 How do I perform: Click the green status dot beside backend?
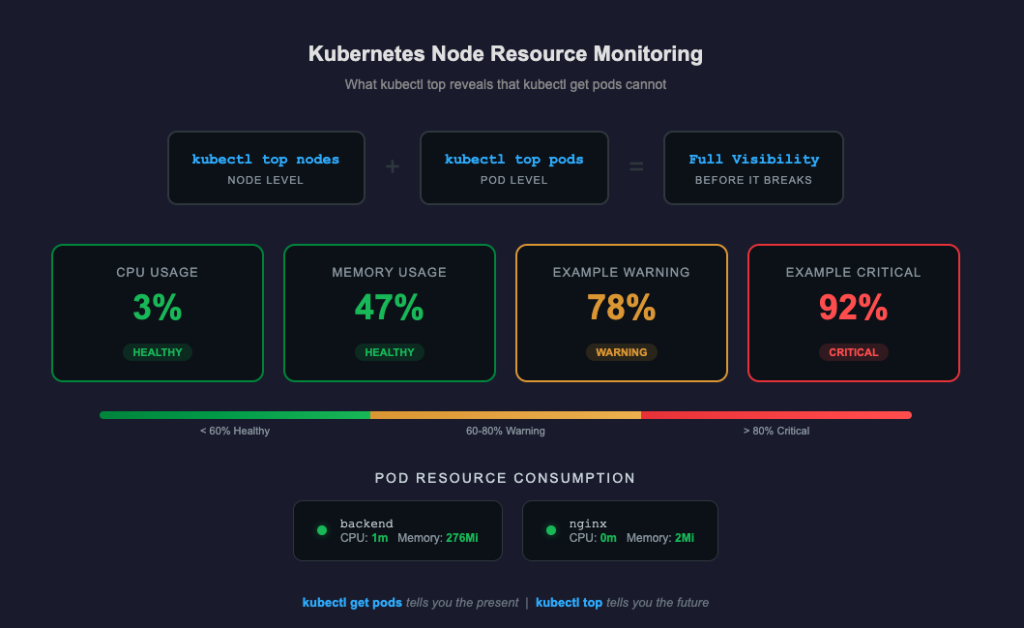point(322,530)
